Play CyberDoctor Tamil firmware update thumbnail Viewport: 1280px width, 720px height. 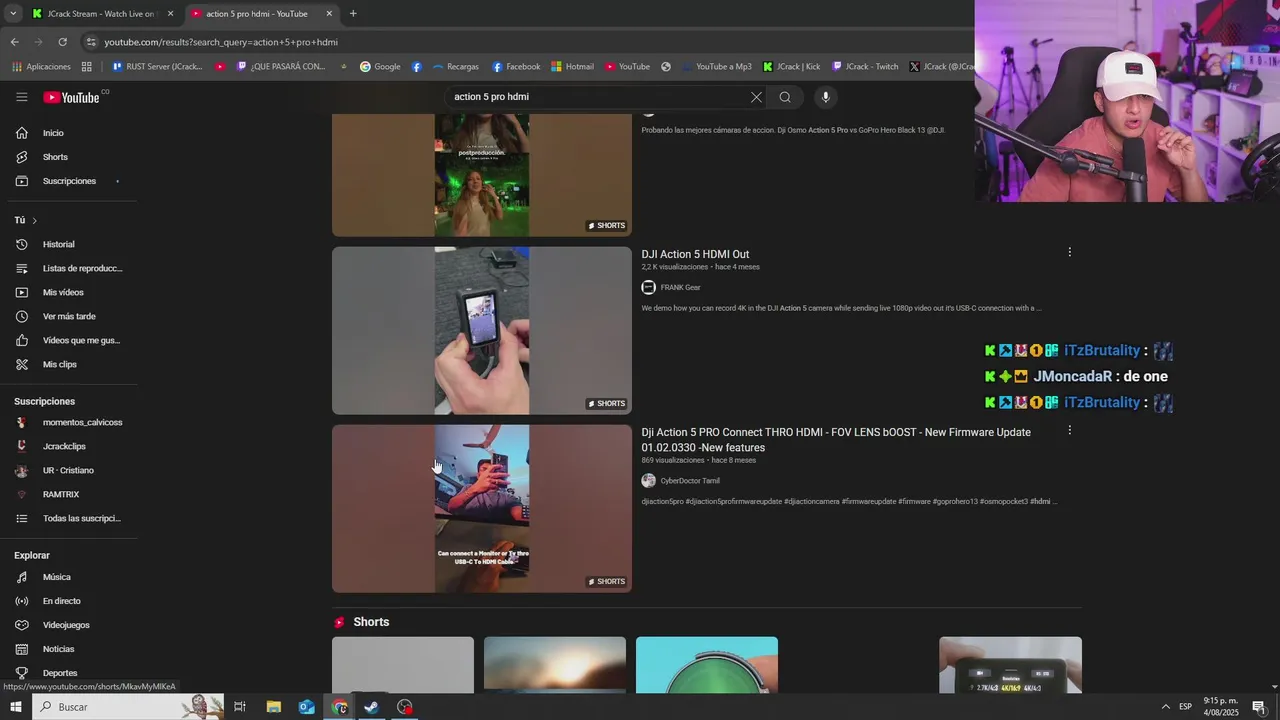coord(482,508)
